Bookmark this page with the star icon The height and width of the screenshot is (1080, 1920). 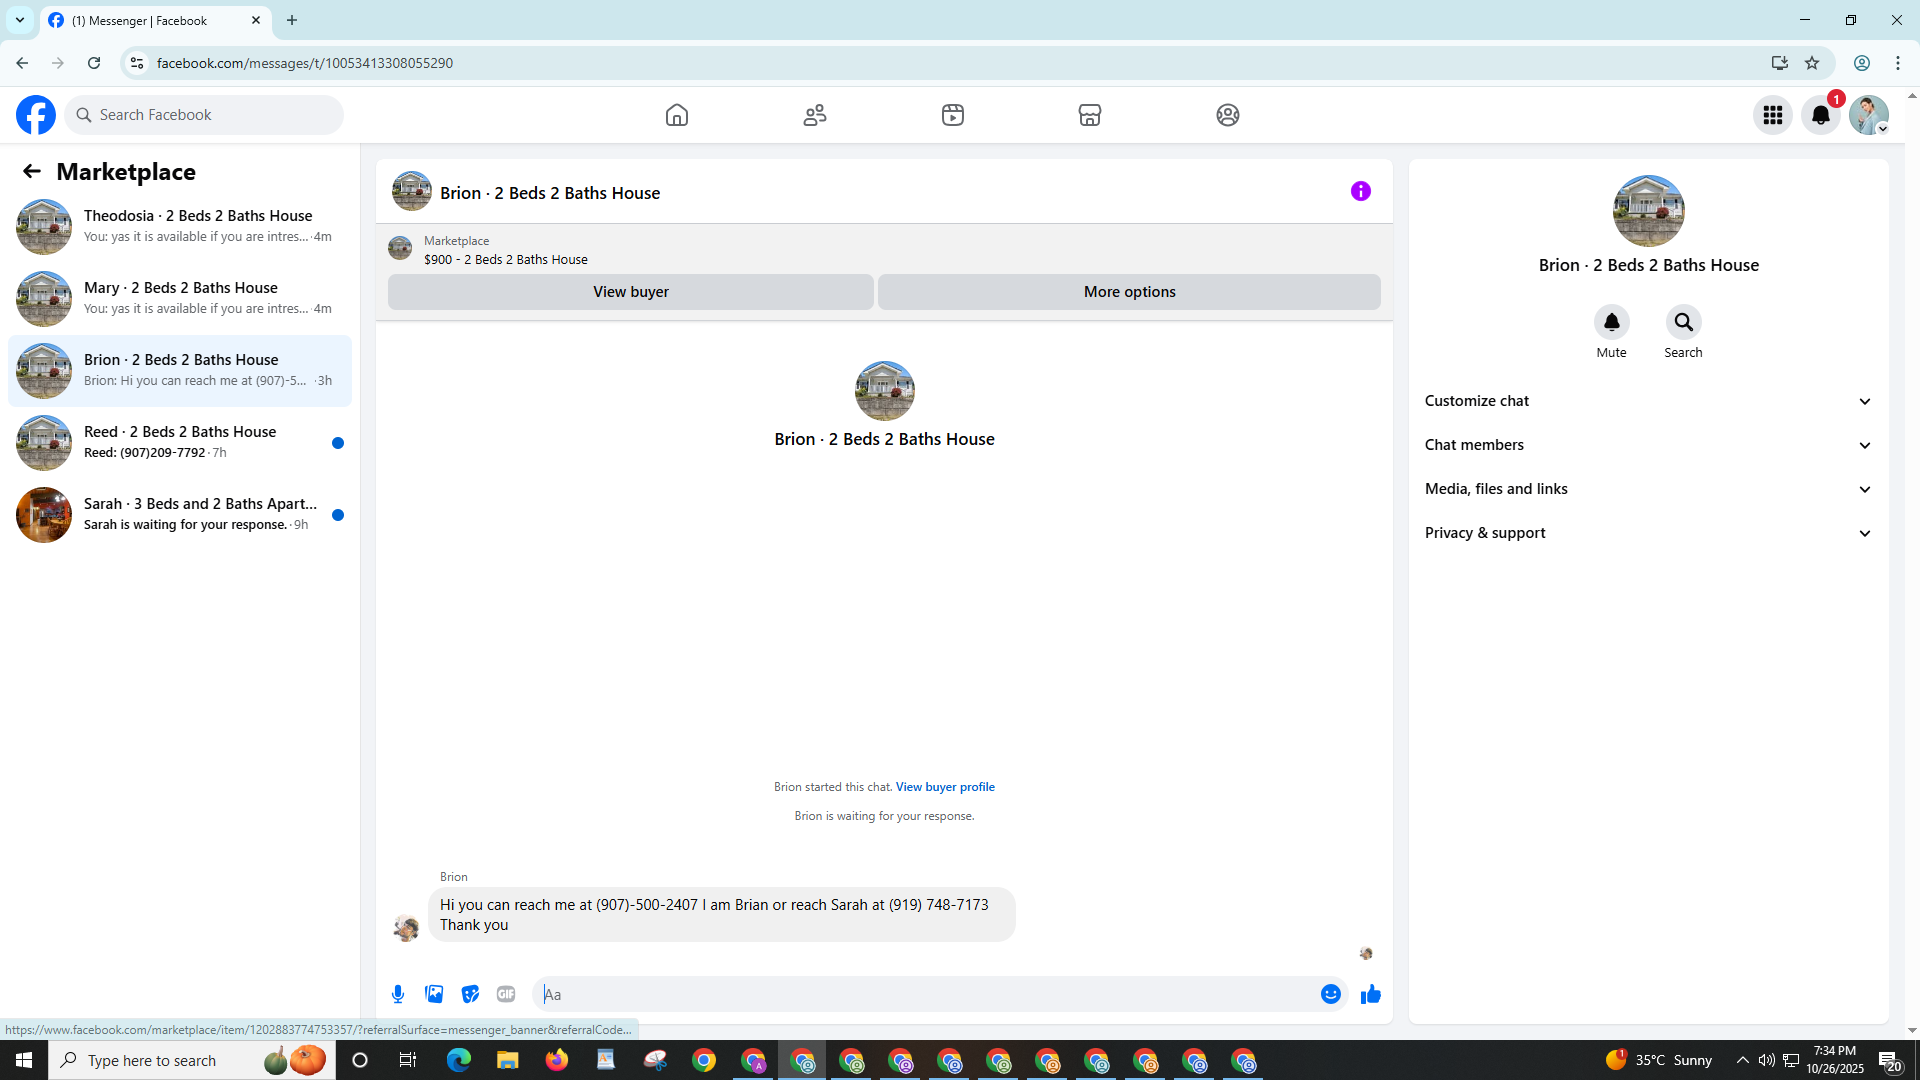tap(1812, 63)
